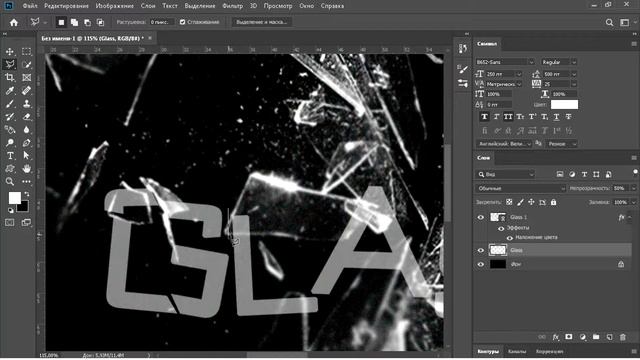
Task: Delete layer with trash icon
Action: point(622,337)
